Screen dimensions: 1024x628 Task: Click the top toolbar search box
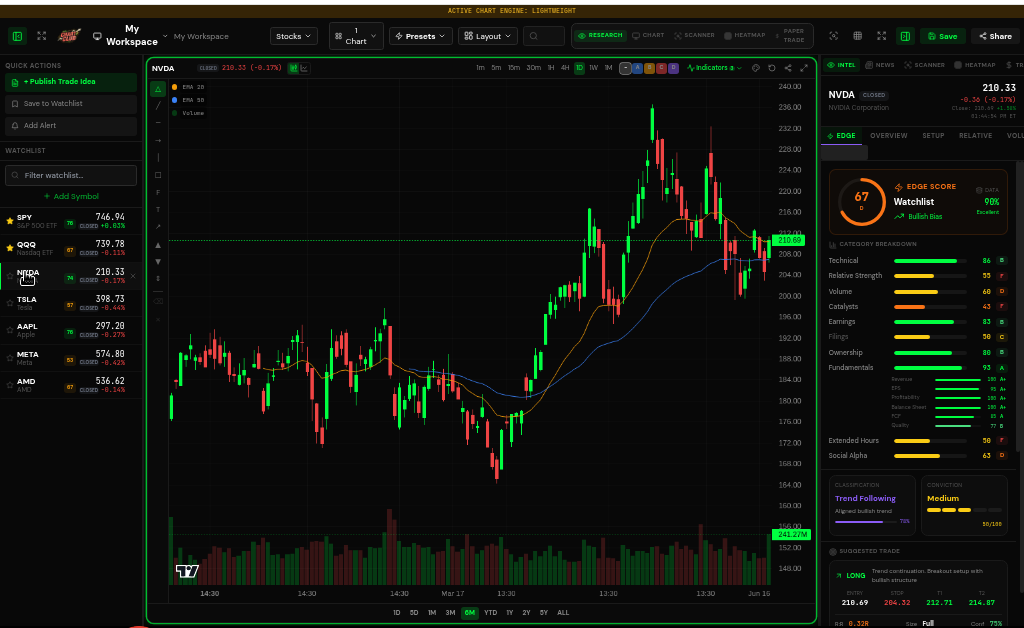pos(543,37)
